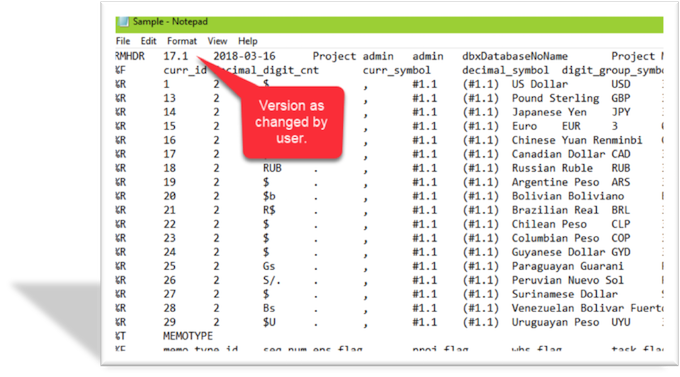Screen dimensions: 680x377
Task: Click the Pound Sterling text
Action: coord(555,98)
